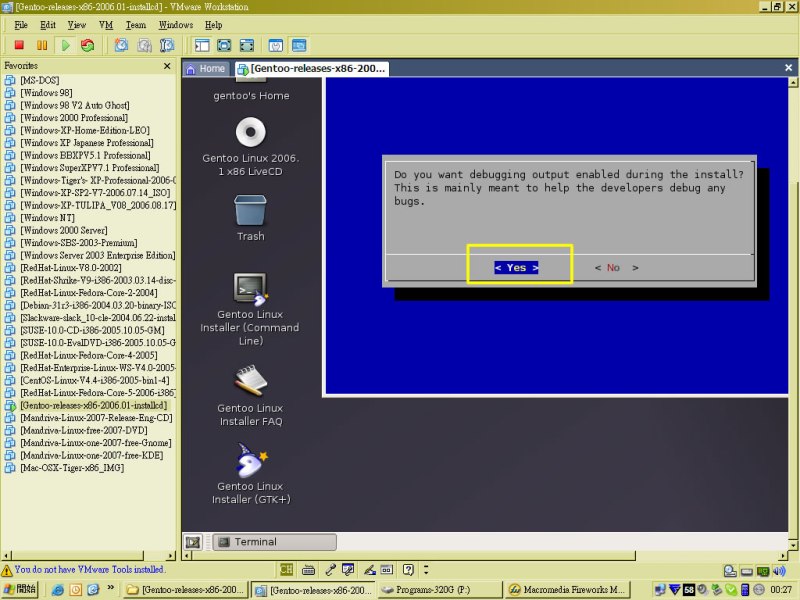Open the Windows menu
Viewport: 800px width, 600px height.
point(176,25)
